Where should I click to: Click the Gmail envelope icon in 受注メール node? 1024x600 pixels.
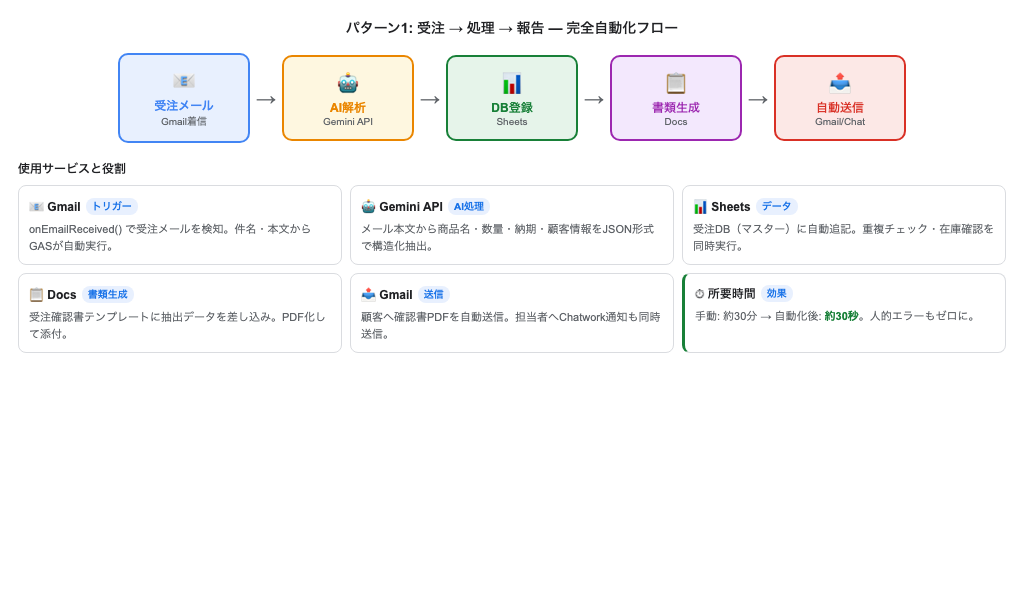point(184,81)
